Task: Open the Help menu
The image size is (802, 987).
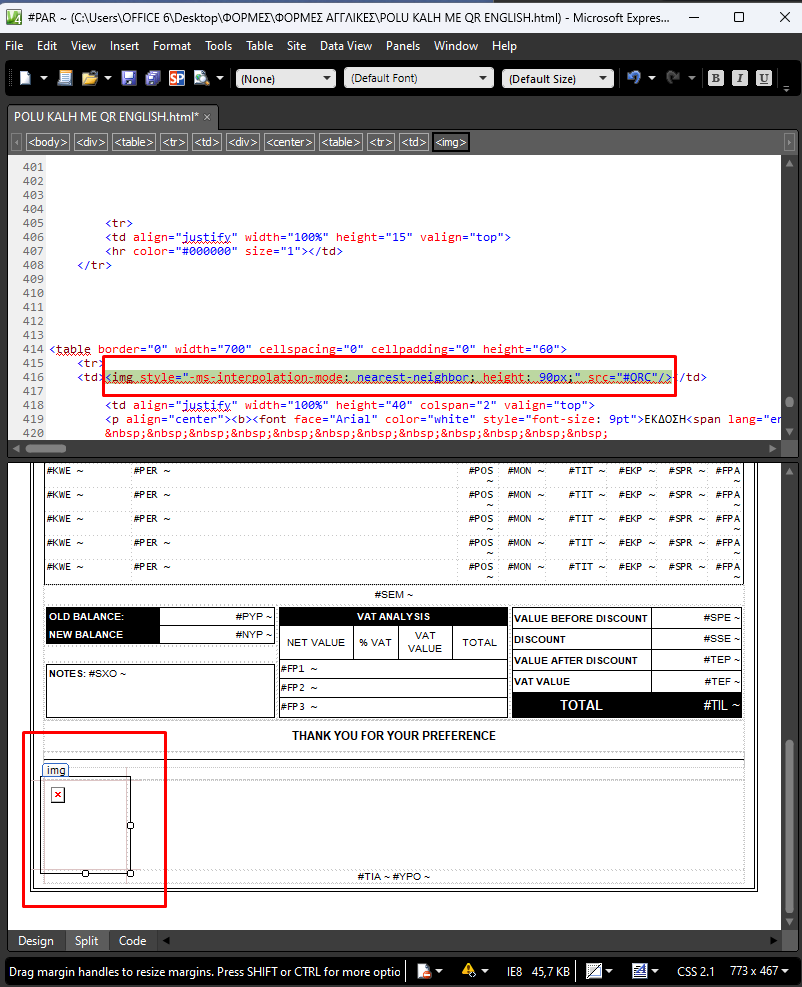Action: point(504,46)
